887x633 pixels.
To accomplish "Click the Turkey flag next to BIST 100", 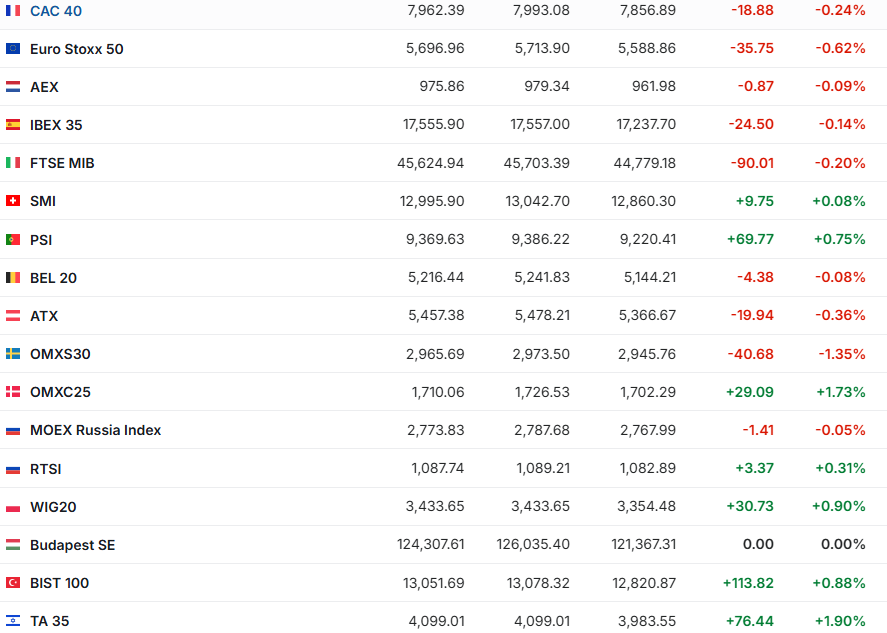I will pos(13,583).
